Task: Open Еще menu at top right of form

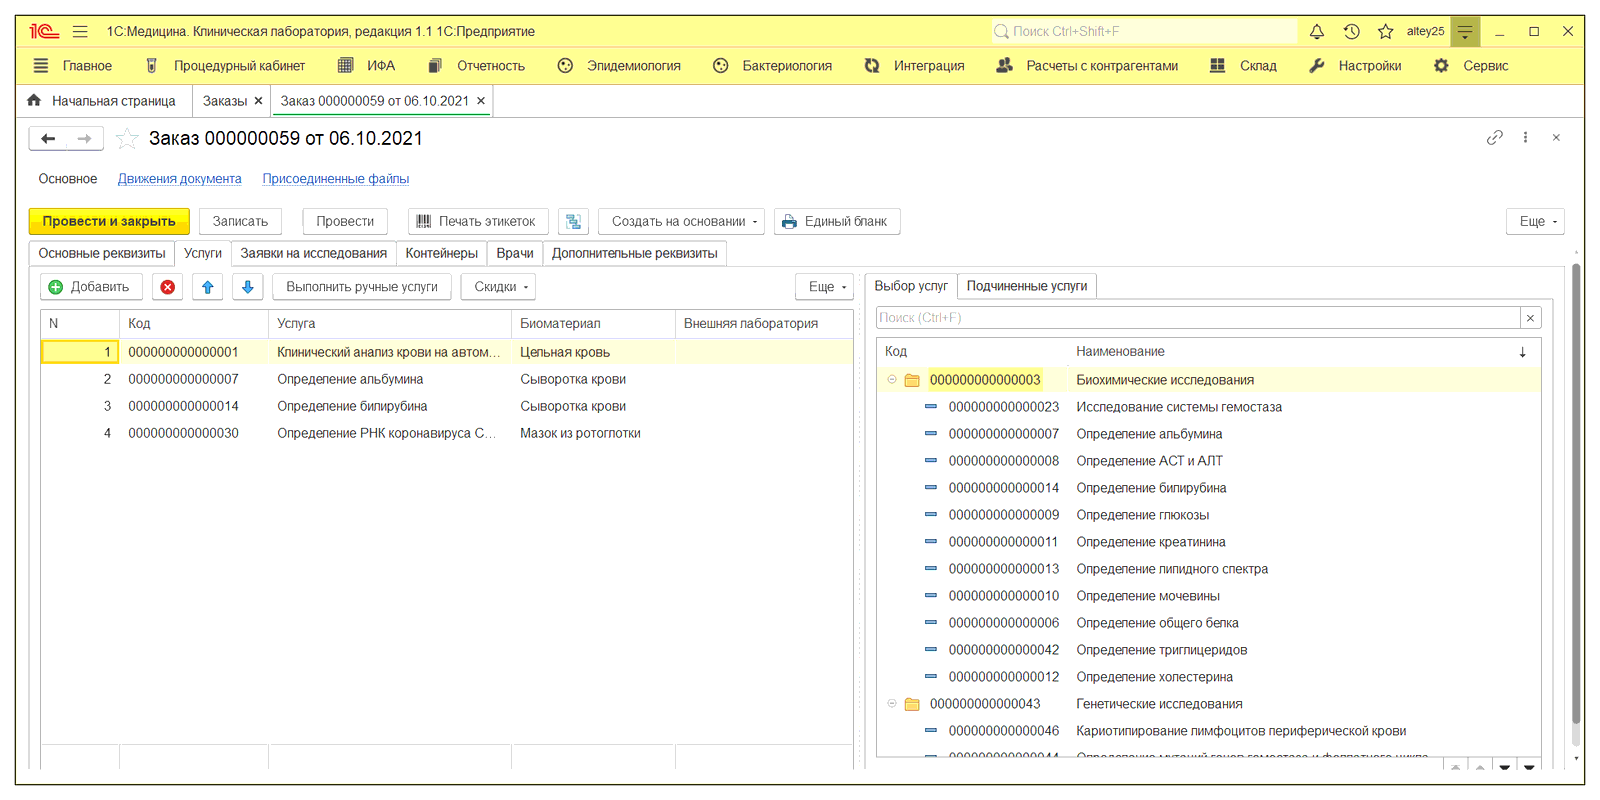Action: [1536, 221]
